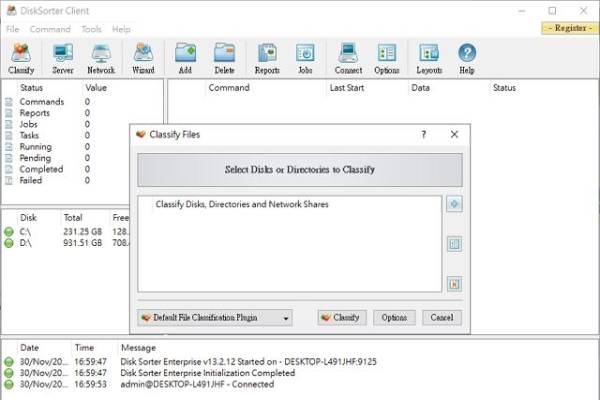
Task: Open Options in the main toolbar
Action: 386,58
